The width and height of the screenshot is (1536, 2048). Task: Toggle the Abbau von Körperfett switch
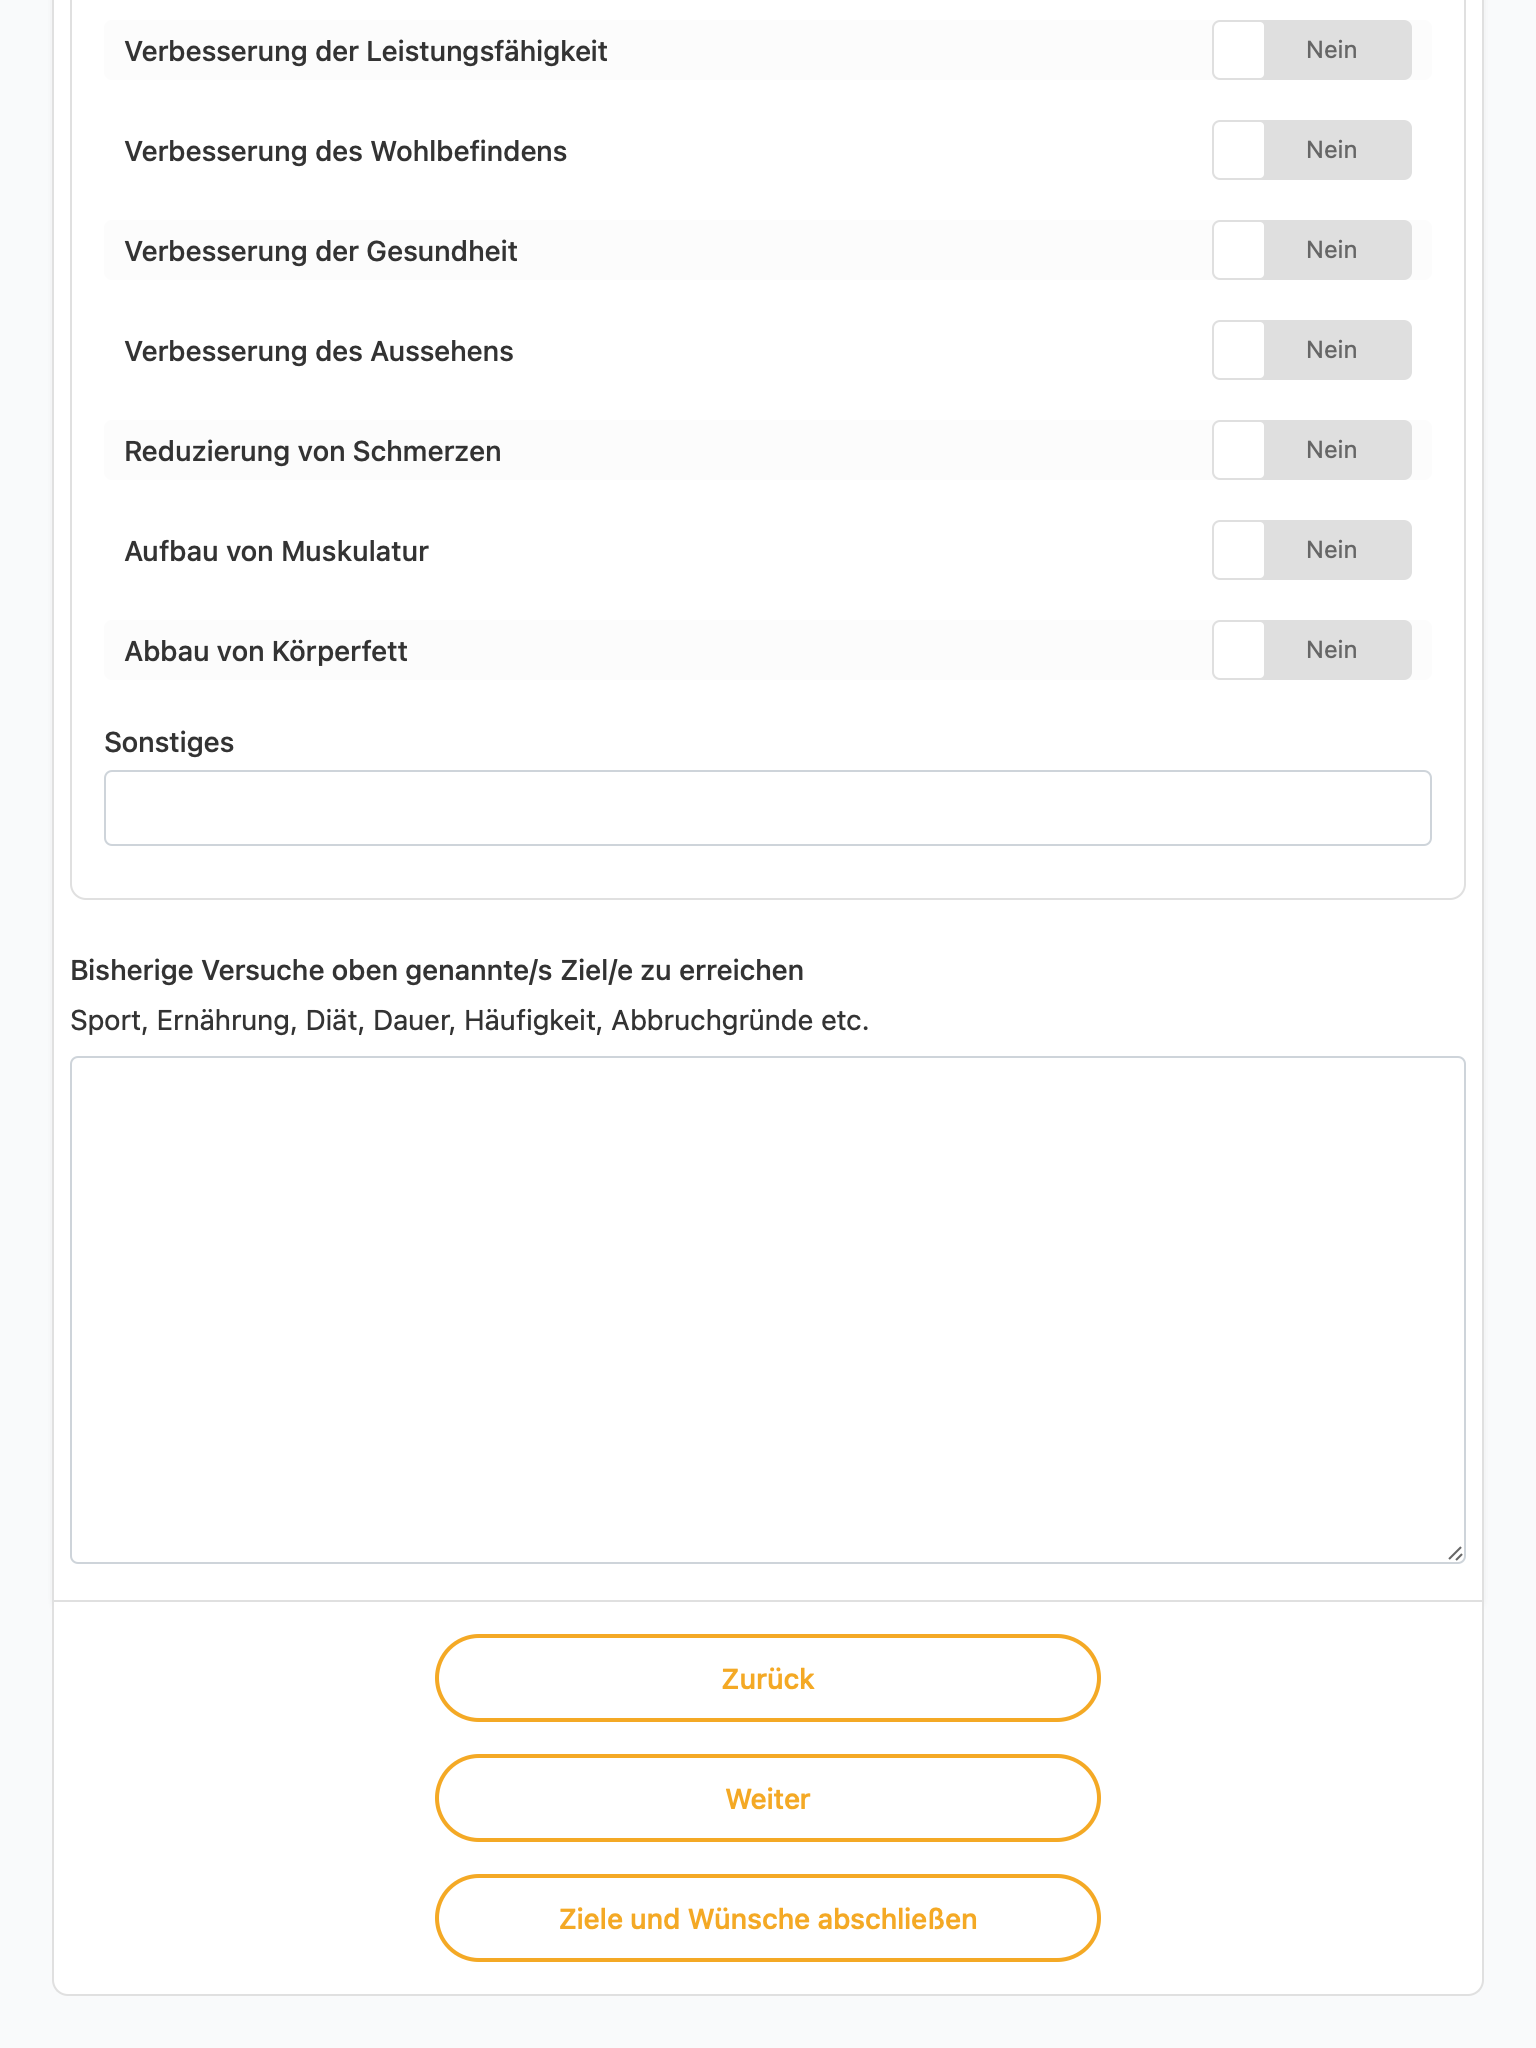(x=1312, y=650)
